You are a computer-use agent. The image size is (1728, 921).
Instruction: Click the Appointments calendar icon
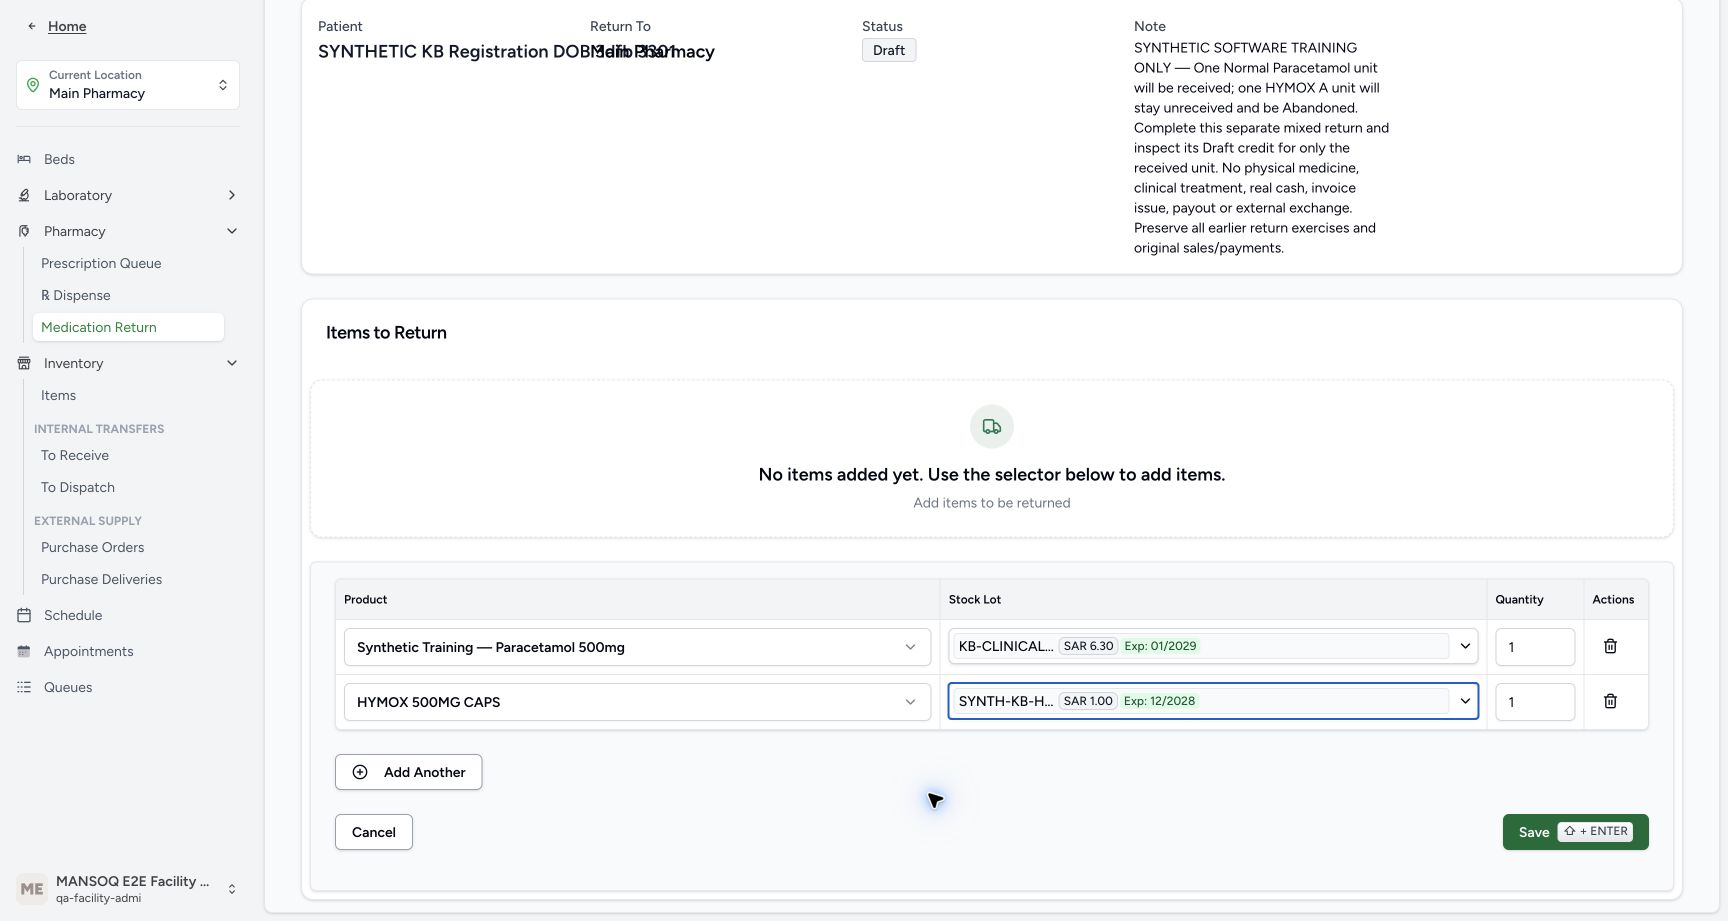pyautogui.click(x=24, y=651)
